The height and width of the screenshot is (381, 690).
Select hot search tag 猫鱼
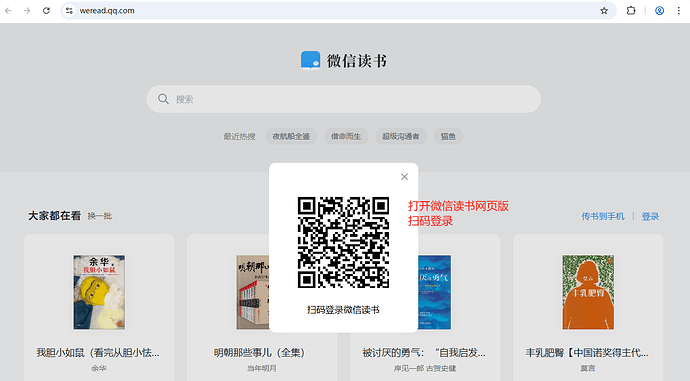pos(448,136)
